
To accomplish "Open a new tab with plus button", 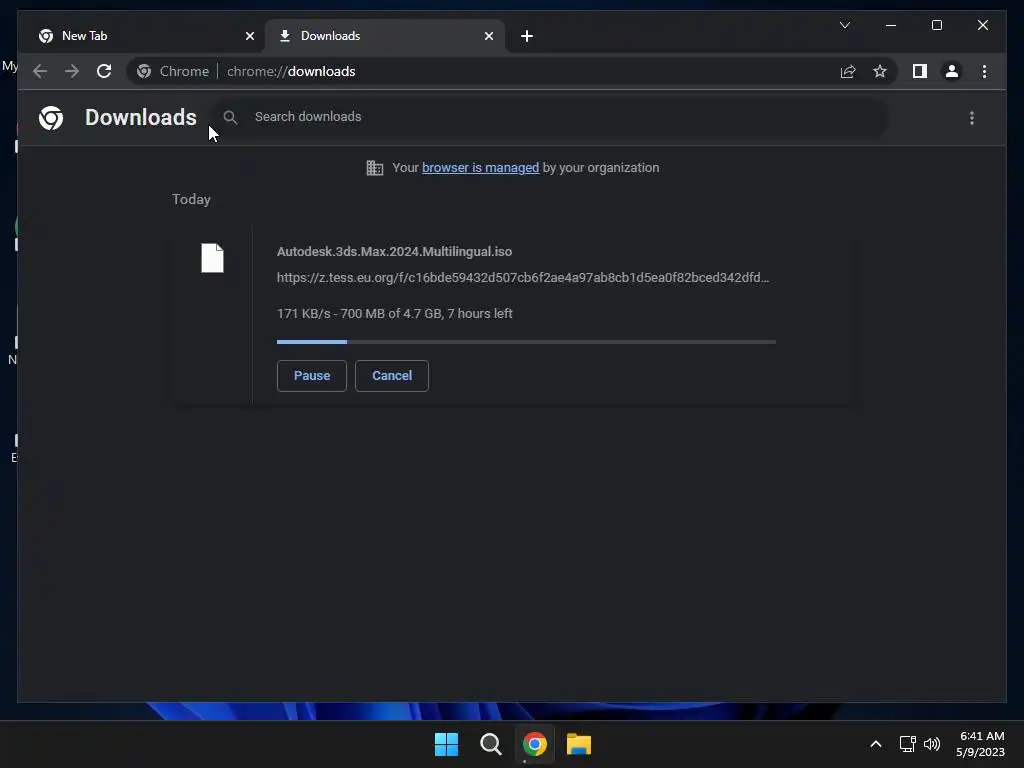I will (x=527, y=36).
